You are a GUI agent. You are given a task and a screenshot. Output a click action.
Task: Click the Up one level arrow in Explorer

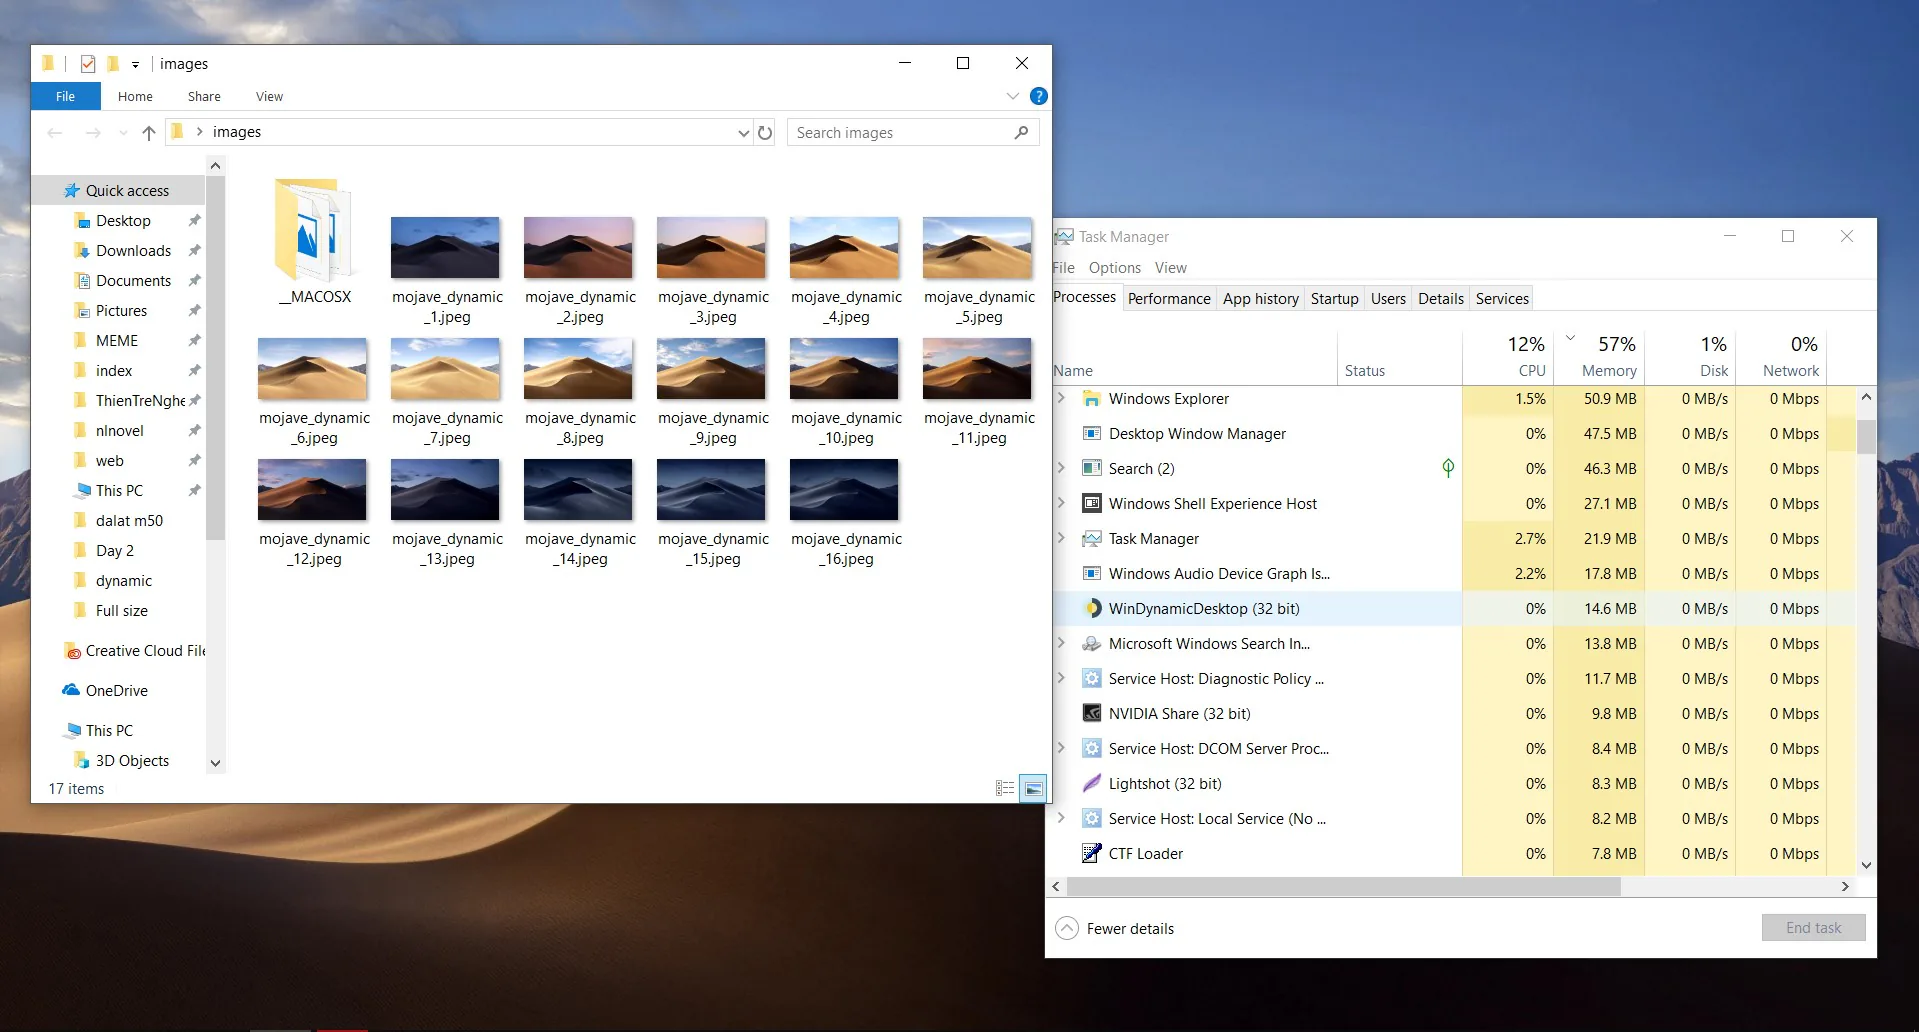(x=148, y=132)
